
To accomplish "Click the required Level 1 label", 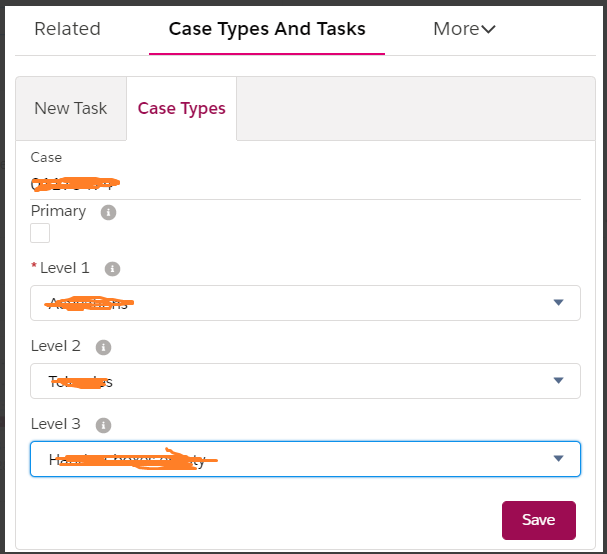I will pyautogui.click(x=64, y=268).
